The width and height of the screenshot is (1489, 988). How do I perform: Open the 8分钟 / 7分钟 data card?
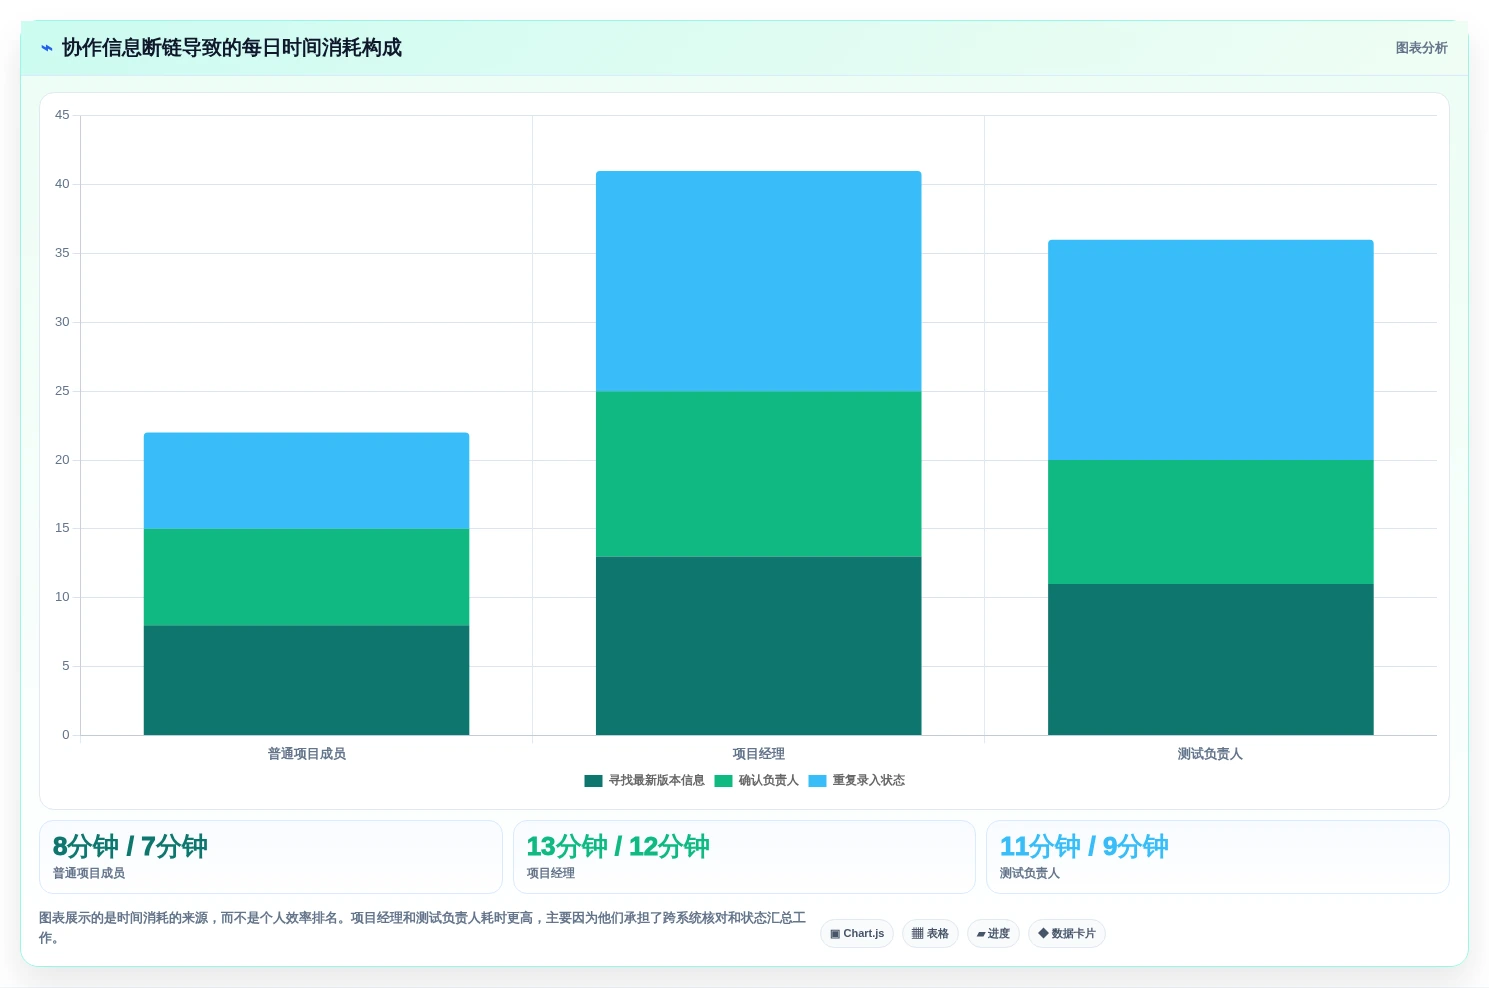270,857
